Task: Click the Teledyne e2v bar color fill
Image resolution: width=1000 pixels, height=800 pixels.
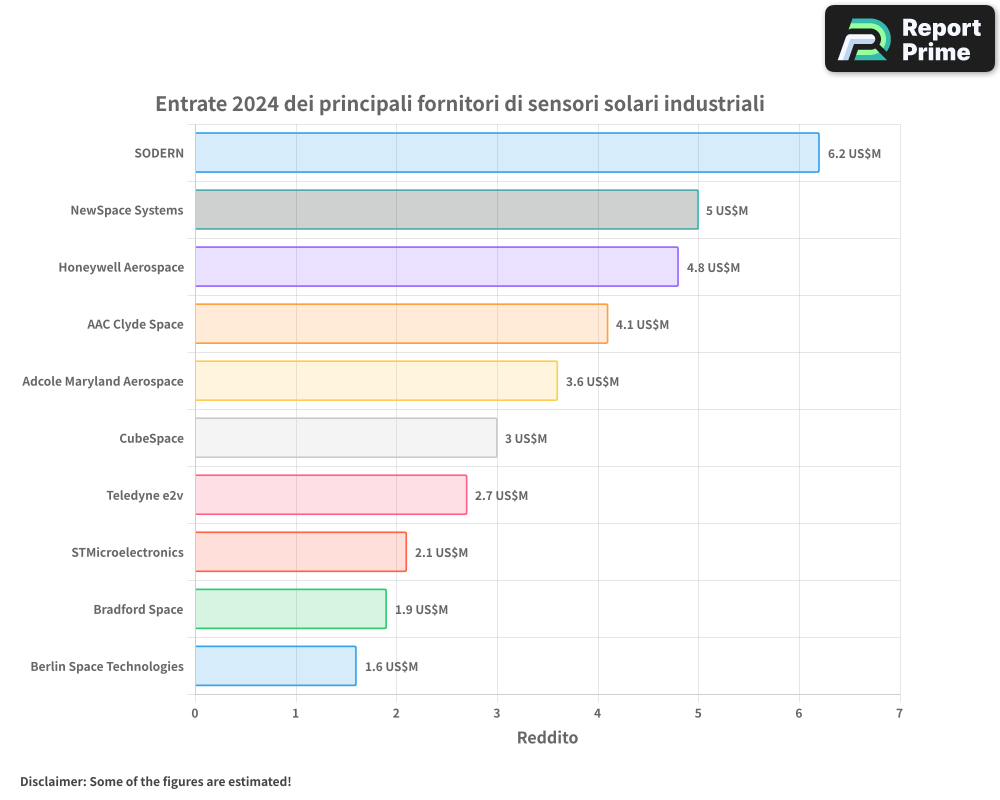Action: [330, 495]
